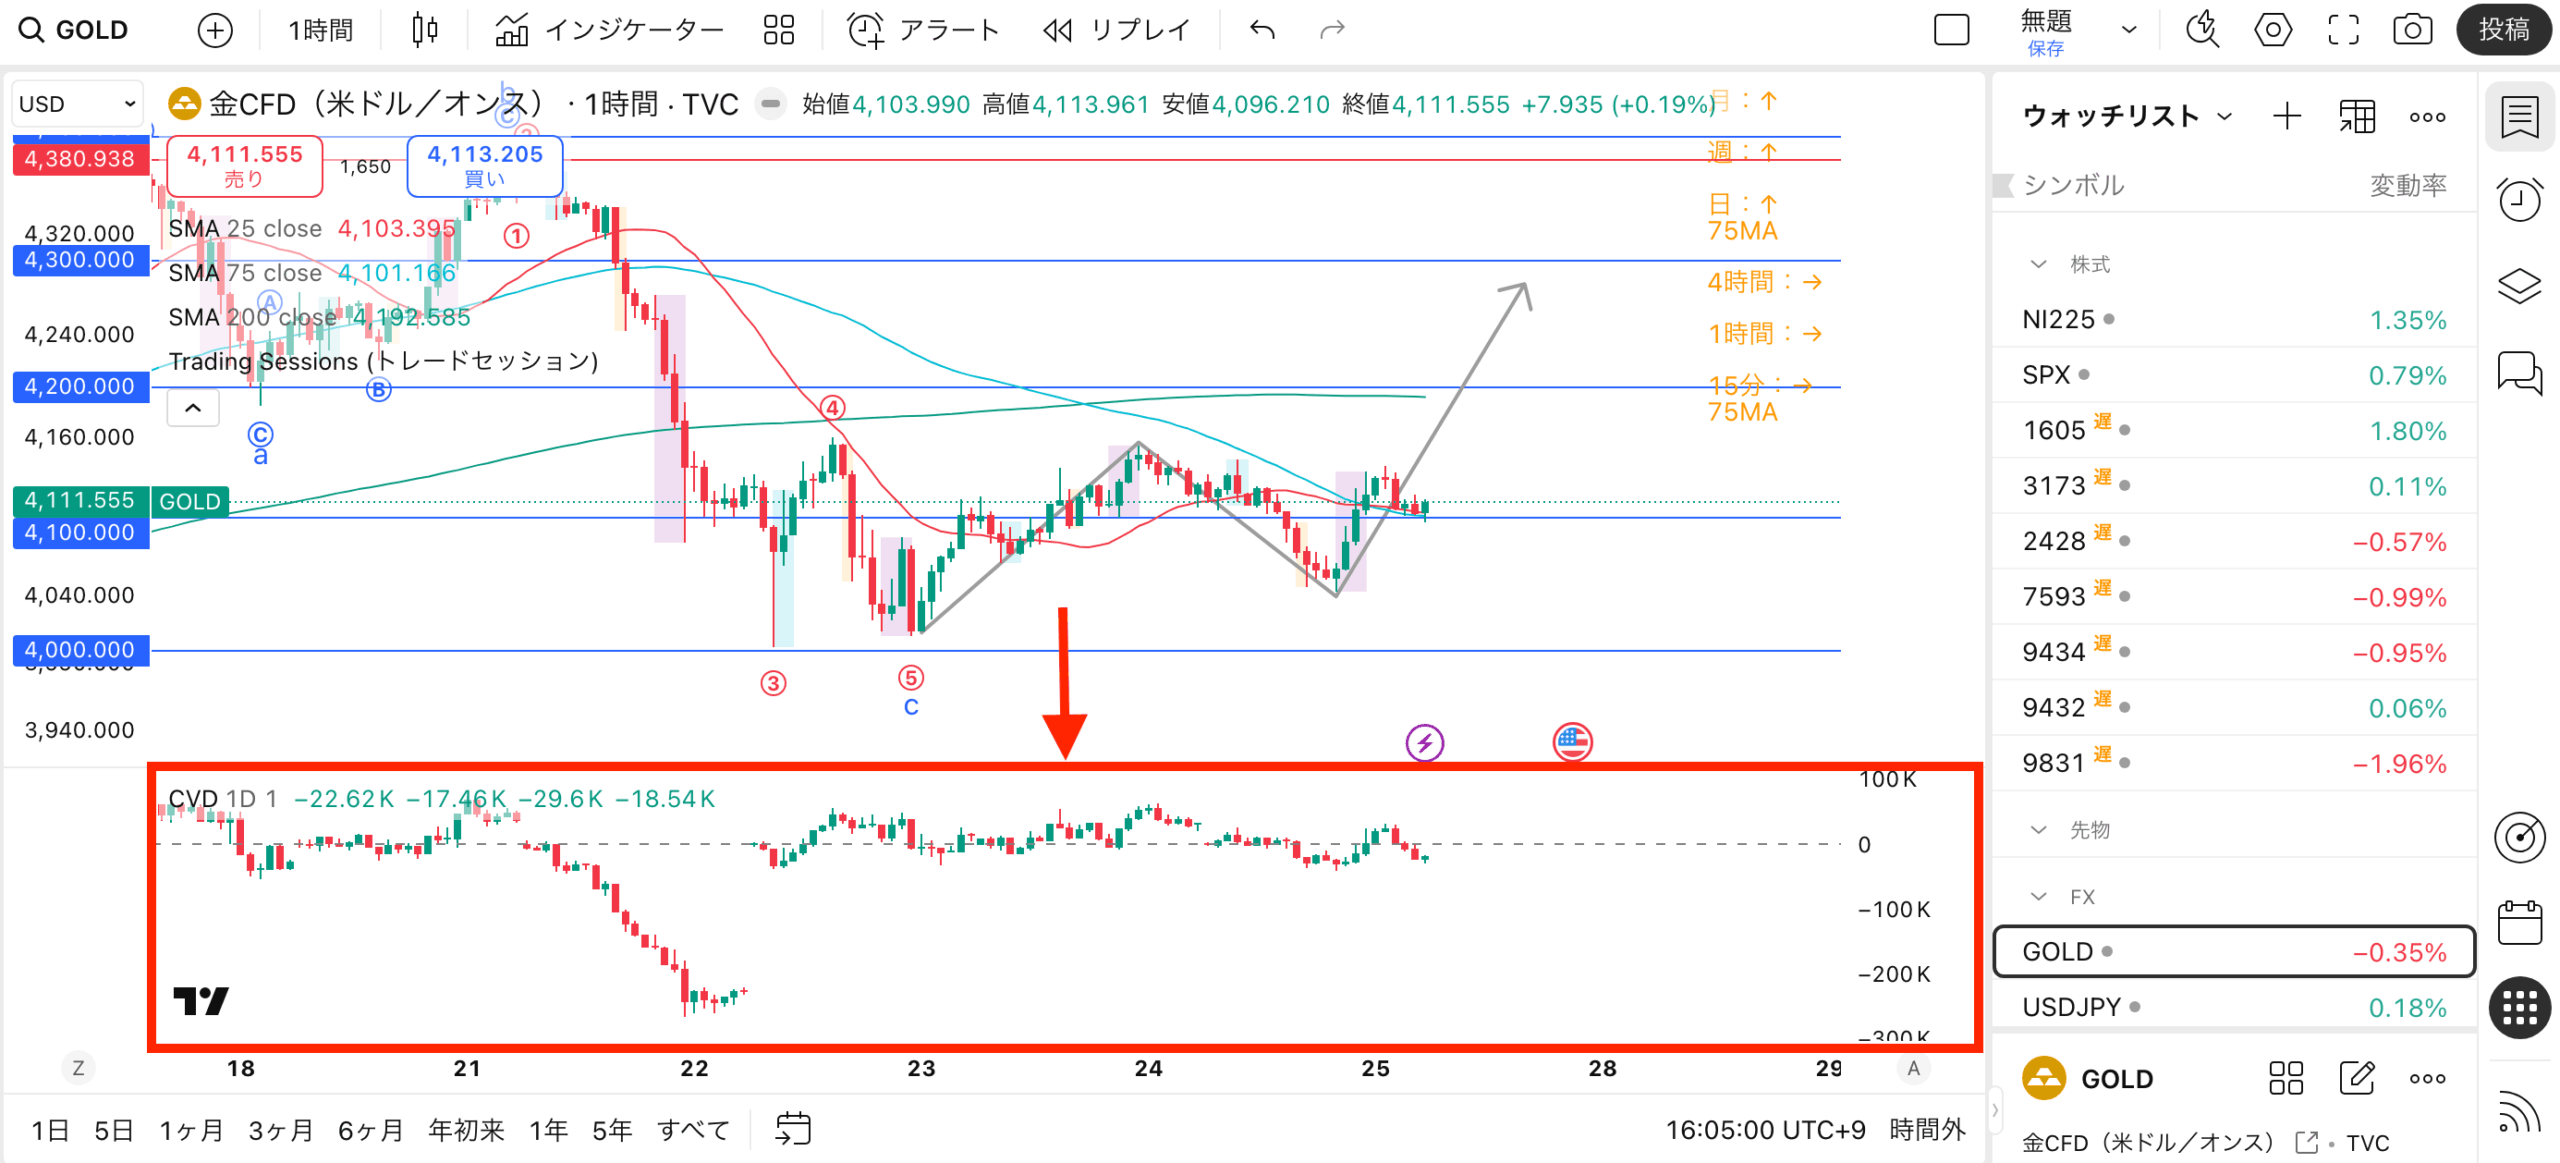Select the 3ヶ月 date range
The image size is (2560, 1163).
pos(281,1130)
